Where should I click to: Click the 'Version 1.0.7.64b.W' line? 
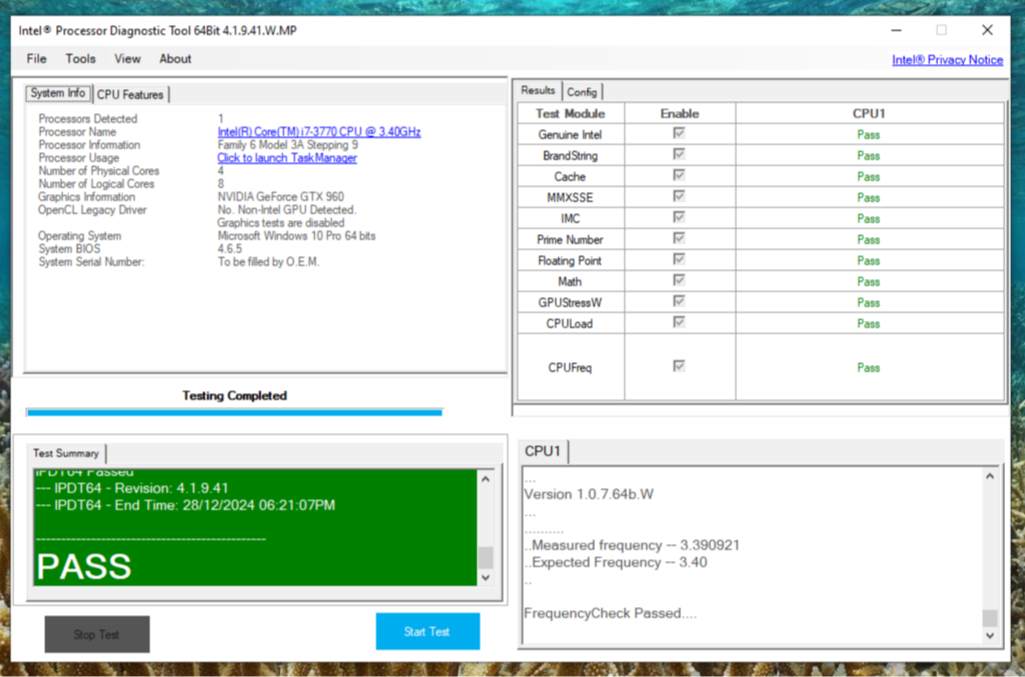pyautogui.click(x=589, y=494)
